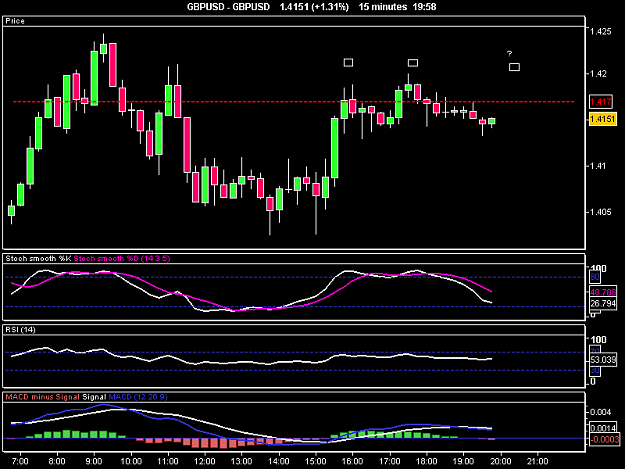Click the 18:00 time axis label
Image resolution: width=625 pixels, height=469 pixels.
426,461
